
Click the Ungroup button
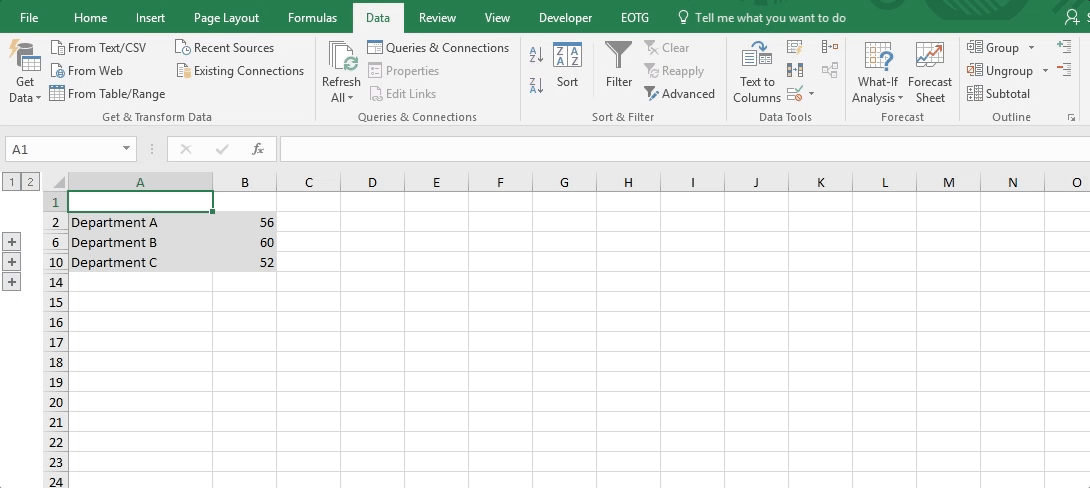click(x=1000, y=71)
